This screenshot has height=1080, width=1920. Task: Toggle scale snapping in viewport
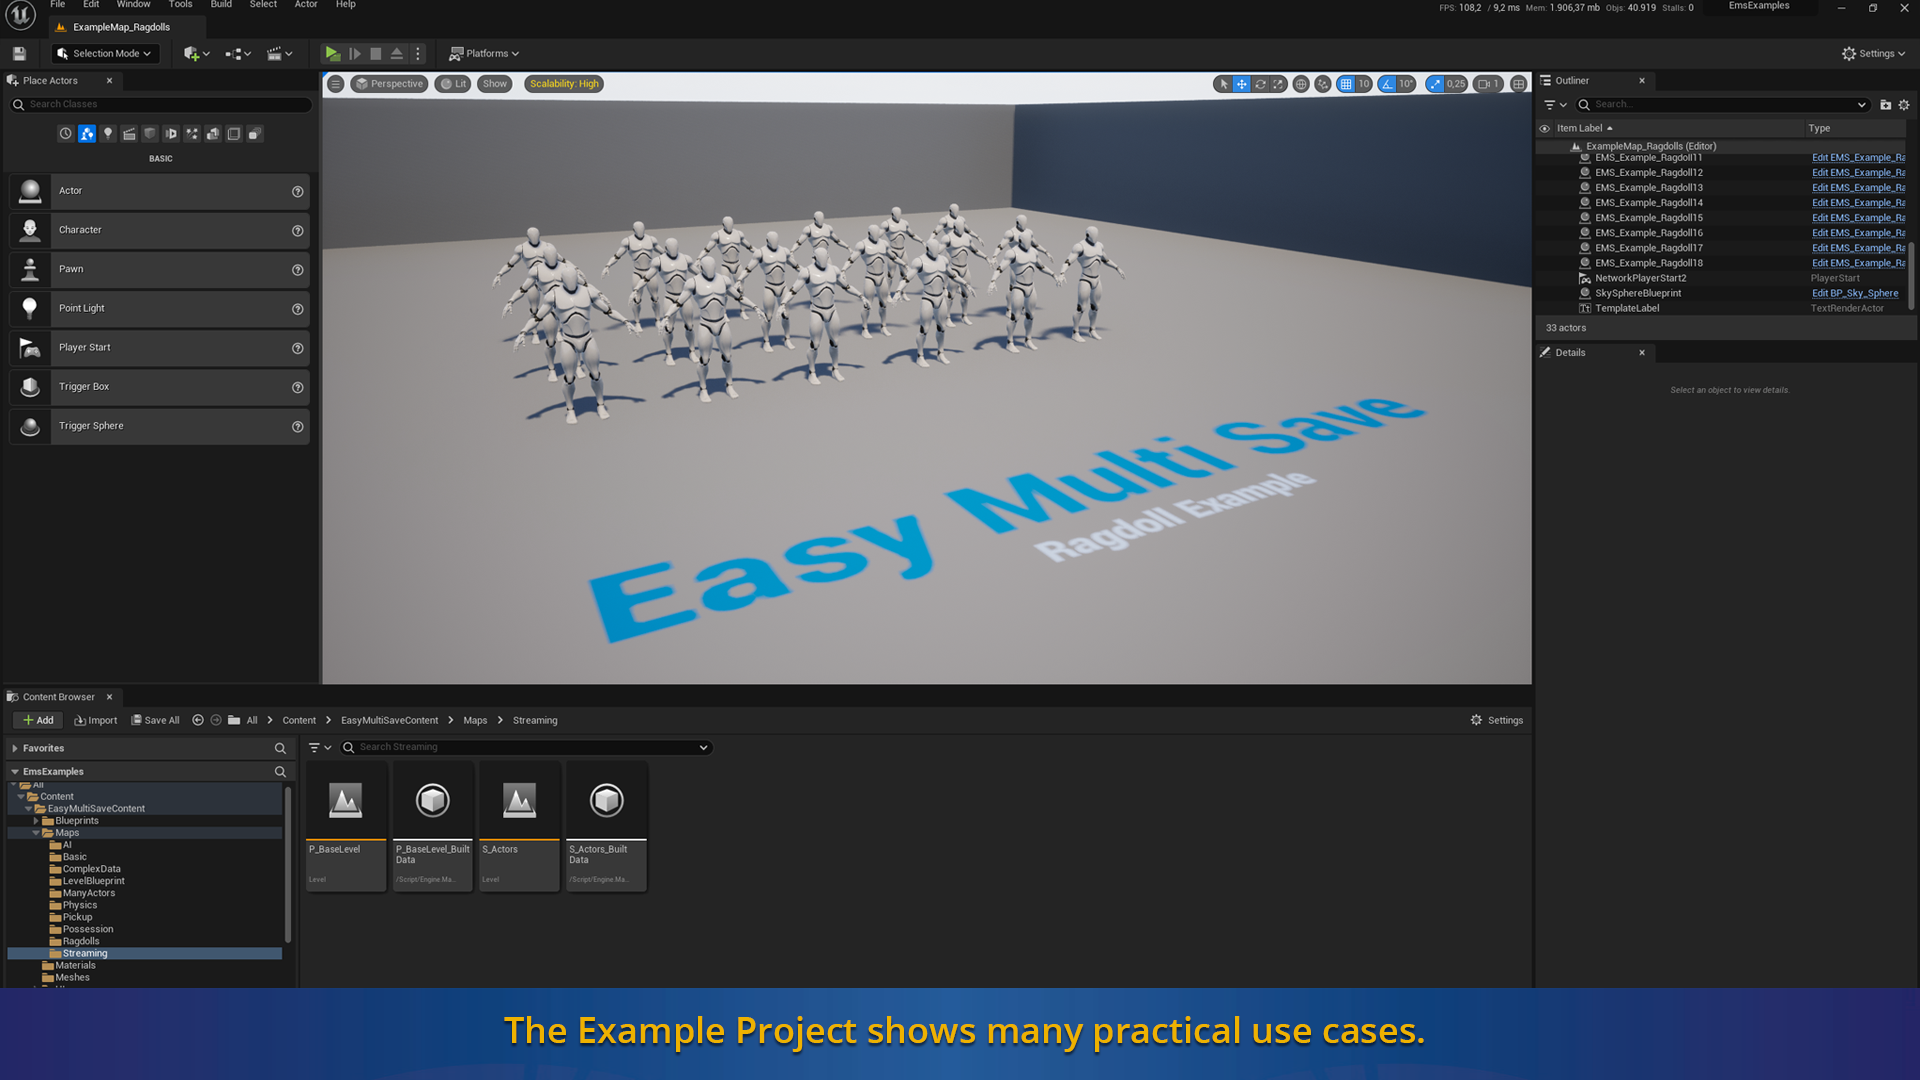pyautogui.click(x=1436, y=84)
